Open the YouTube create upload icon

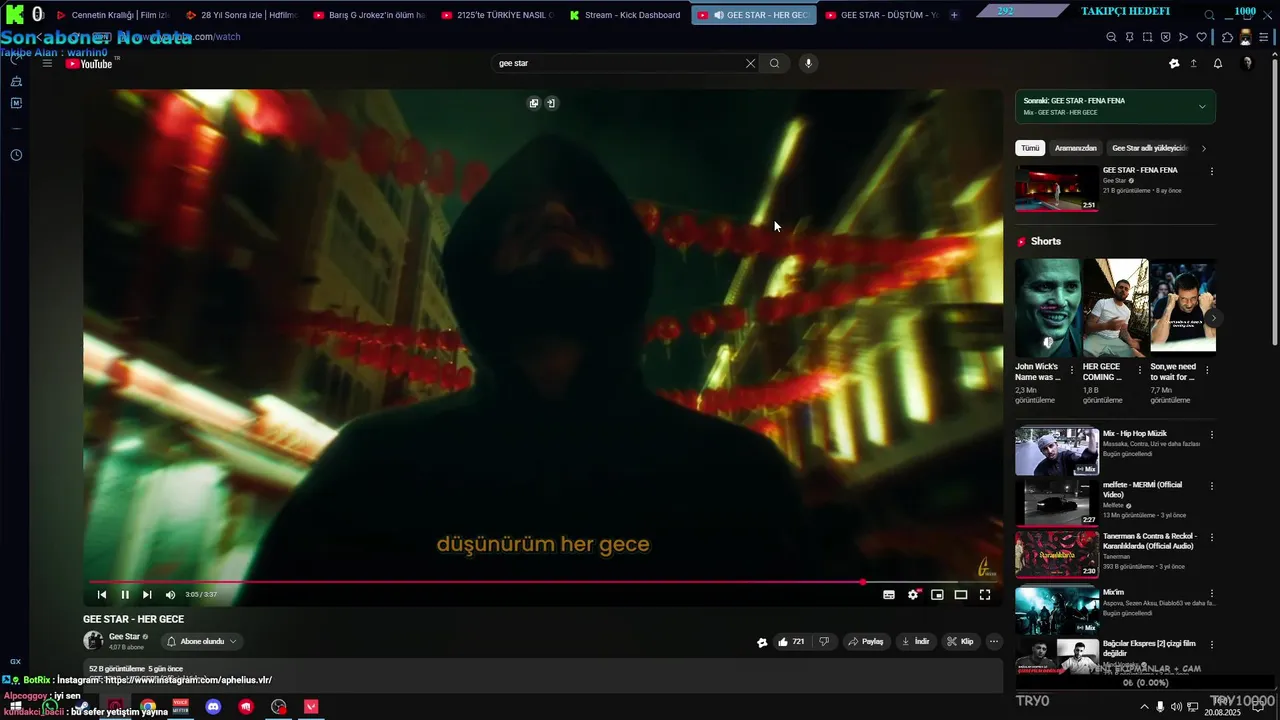click(1193, 63)
